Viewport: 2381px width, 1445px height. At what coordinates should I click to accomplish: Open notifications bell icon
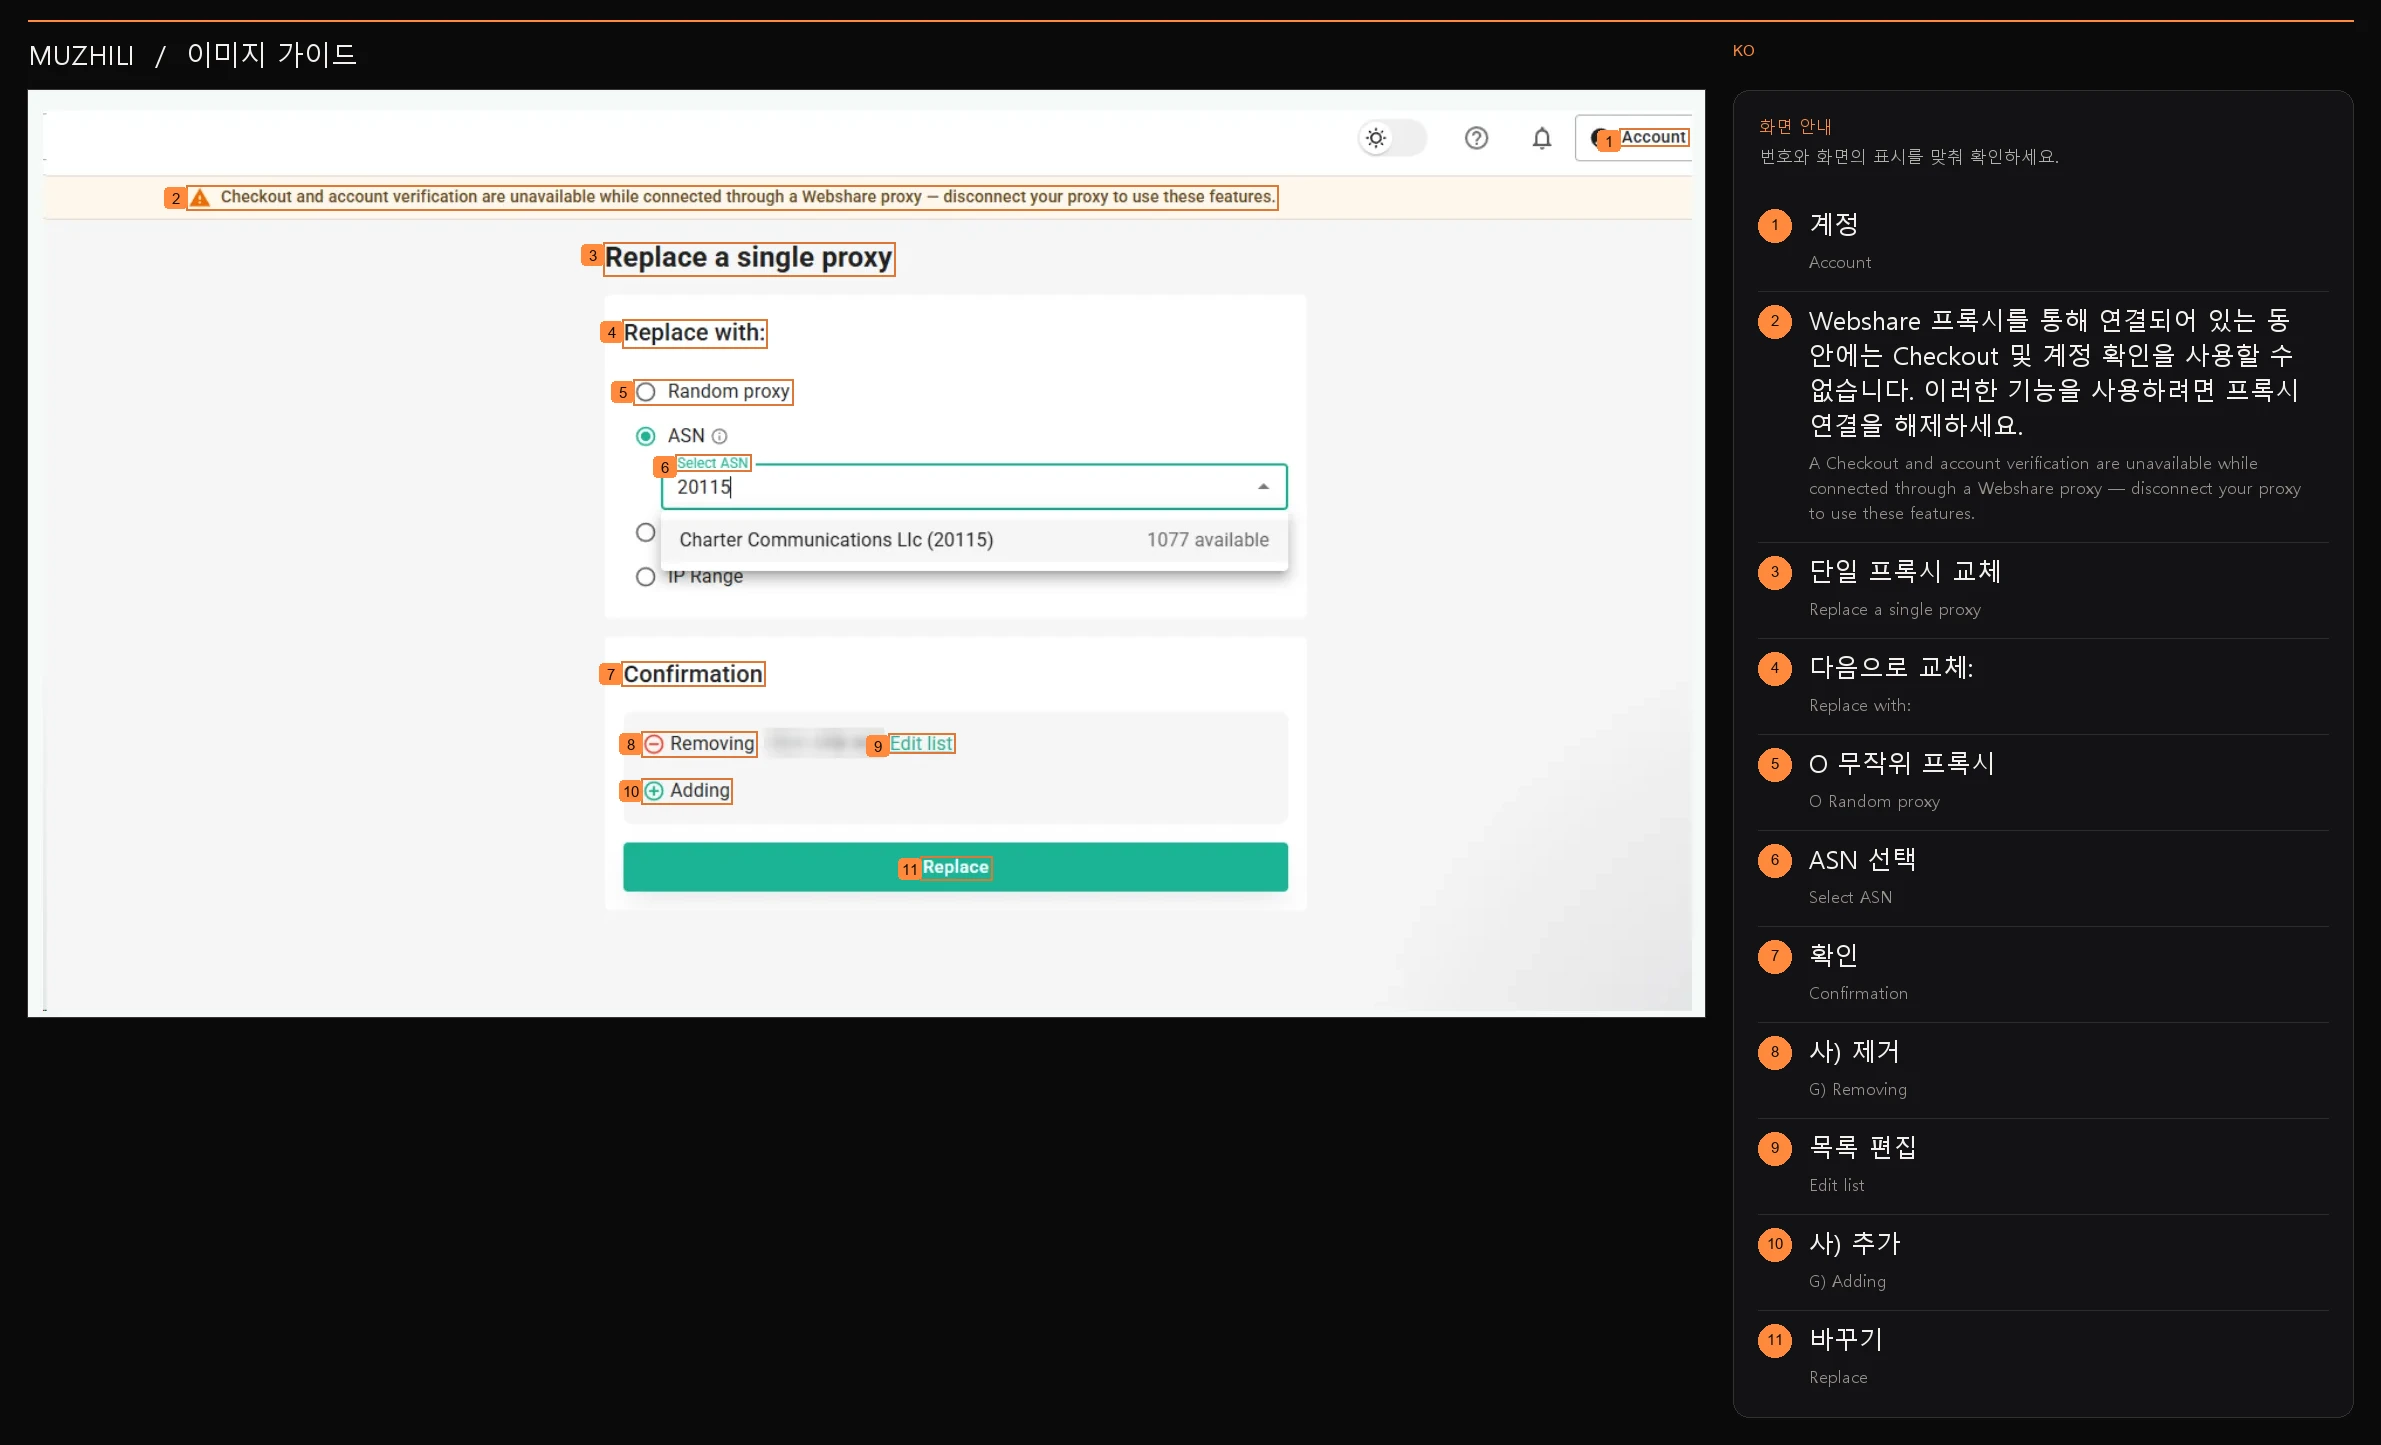point(1542,138)
